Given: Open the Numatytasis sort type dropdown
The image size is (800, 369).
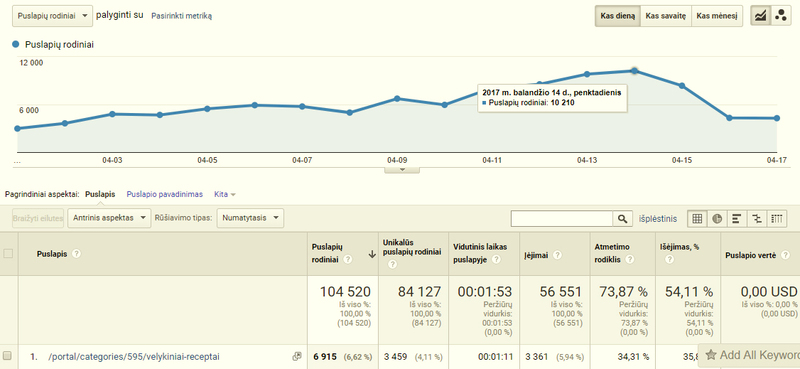Looking at the screenshot, I should coord(250,218).
